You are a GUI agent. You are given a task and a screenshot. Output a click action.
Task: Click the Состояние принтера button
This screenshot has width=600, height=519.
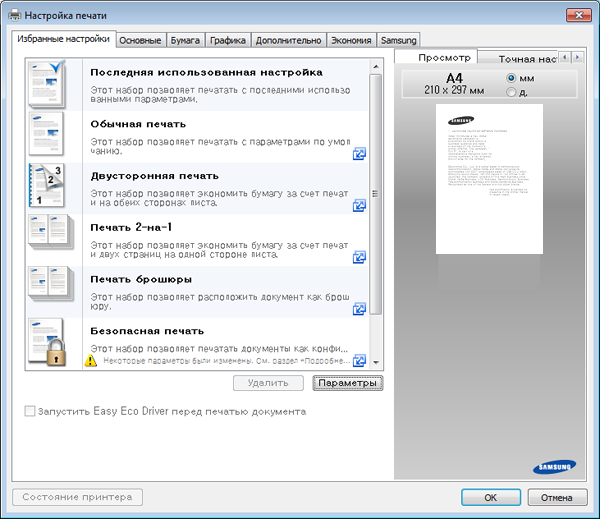(x=78, y=497)
